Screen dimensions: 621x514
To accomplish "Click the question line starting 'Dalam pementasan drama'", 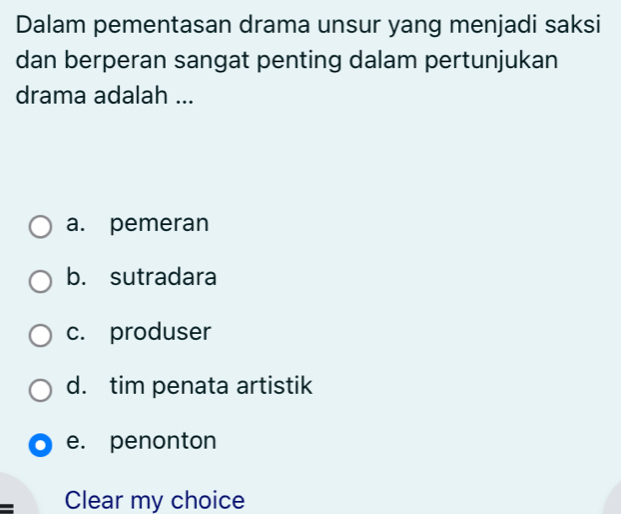I will pos(308,22).
